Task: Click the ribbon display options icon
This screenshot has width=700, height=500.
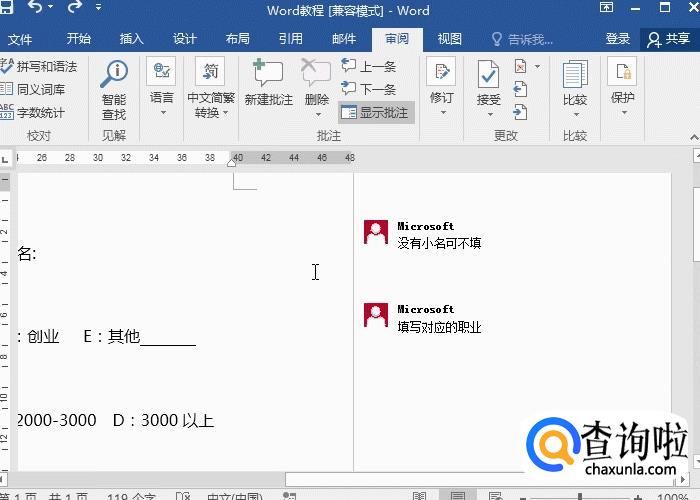Action: tap(606, 7)
